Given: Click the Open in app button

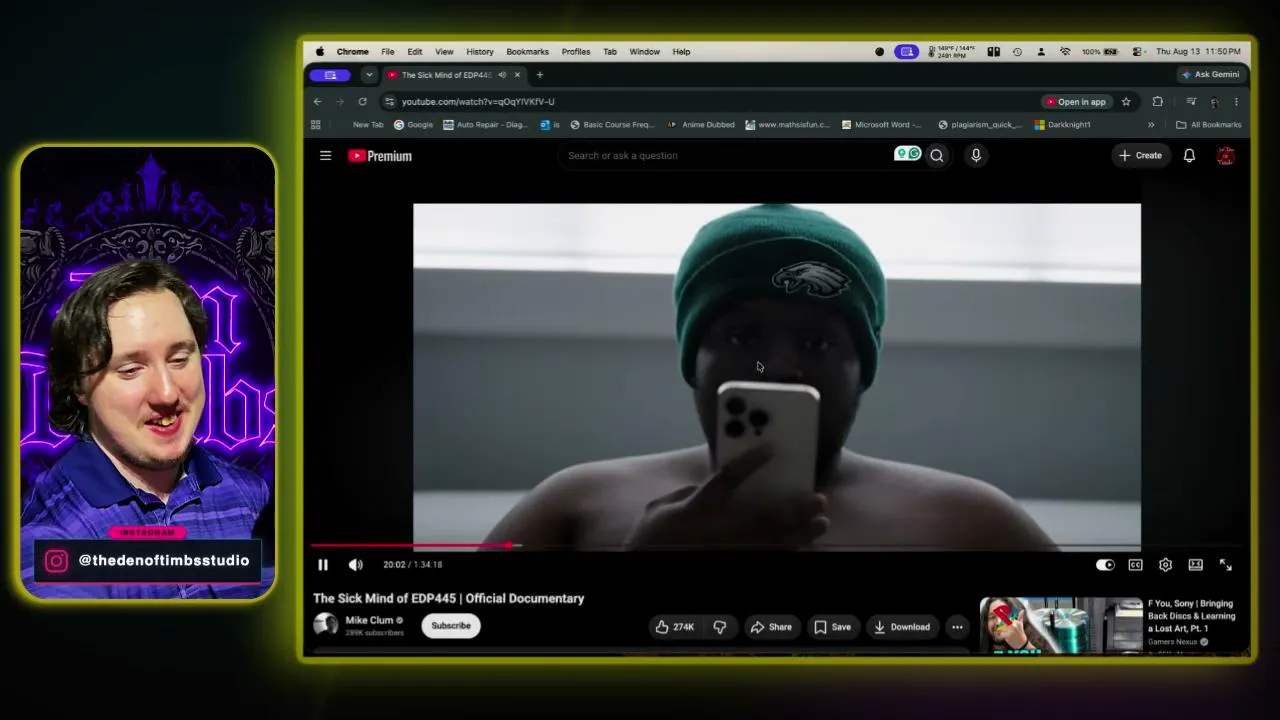Looking at the screenshot, I should click(1076, 101).
